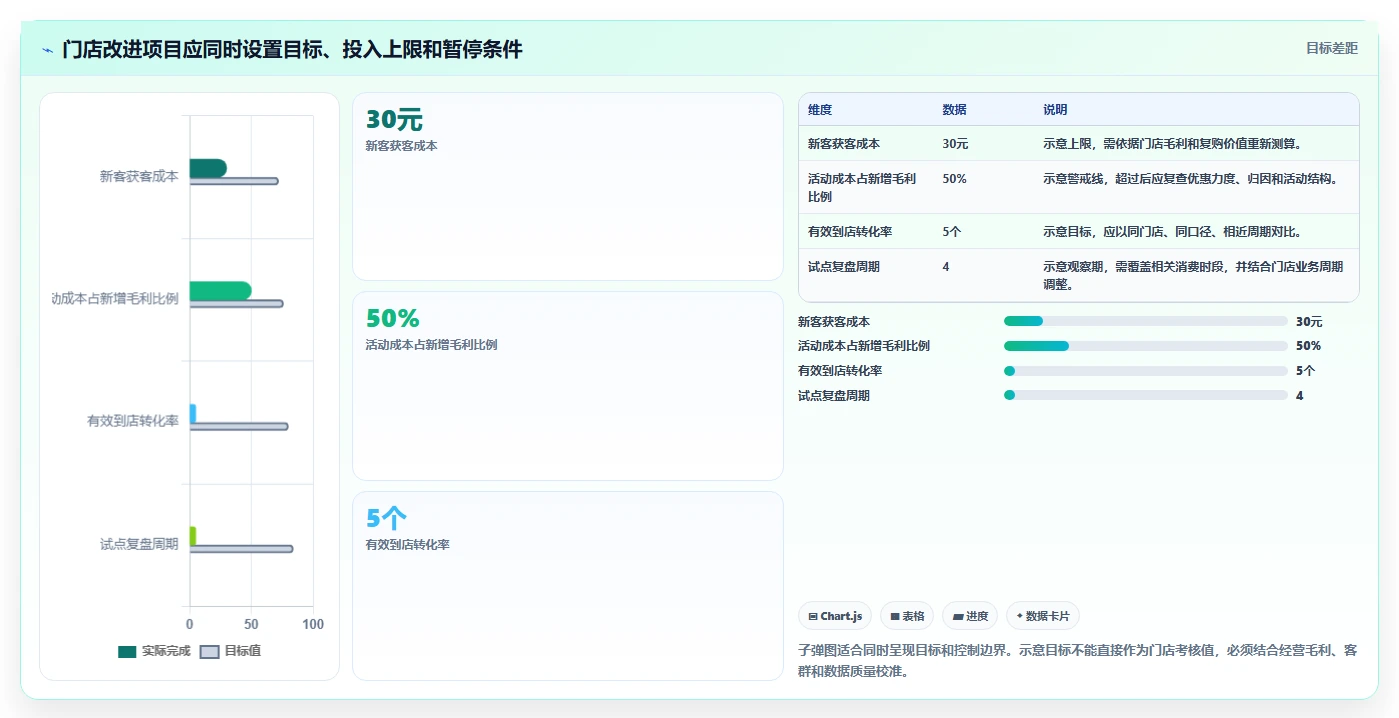Click the Chart.js tag chip
The image size is (1399, 718).
pyautogui.click(x=835, y=616)
